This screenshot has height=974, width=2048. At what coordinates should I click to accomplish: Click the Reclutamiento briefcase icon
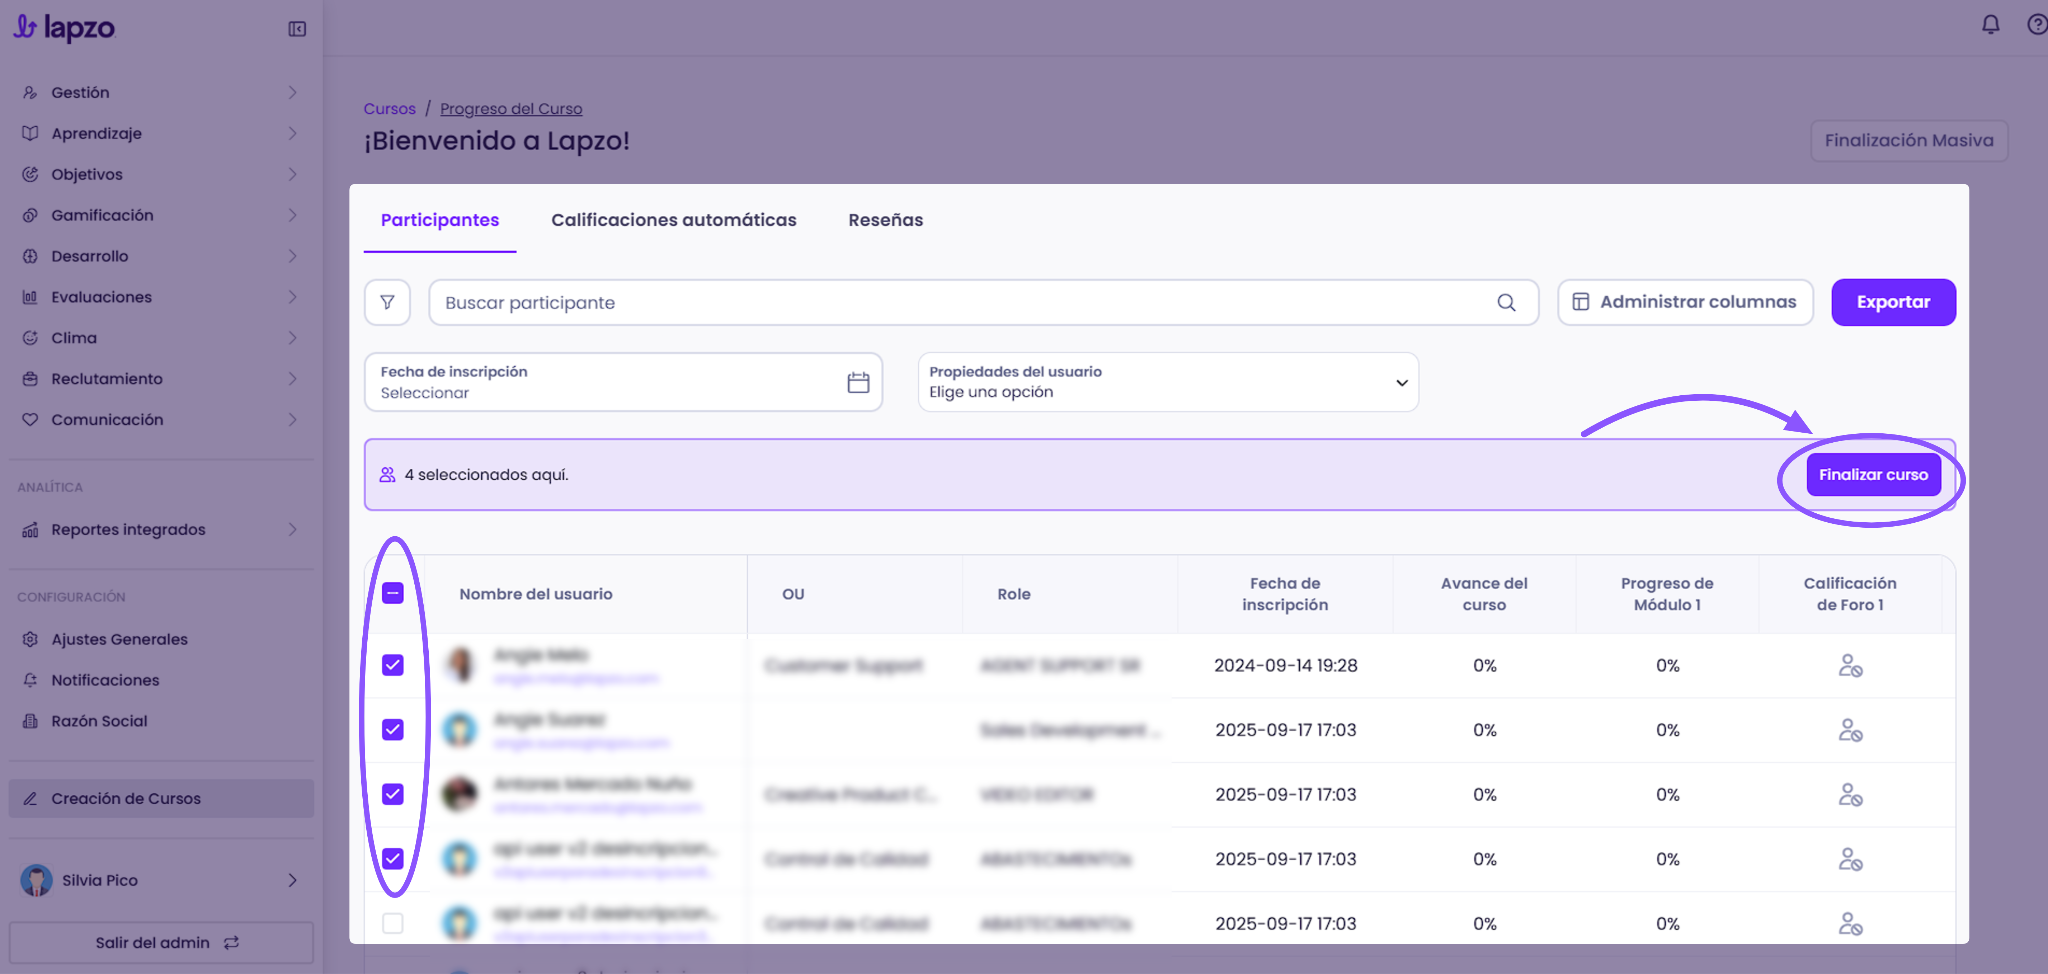point(30,379)
